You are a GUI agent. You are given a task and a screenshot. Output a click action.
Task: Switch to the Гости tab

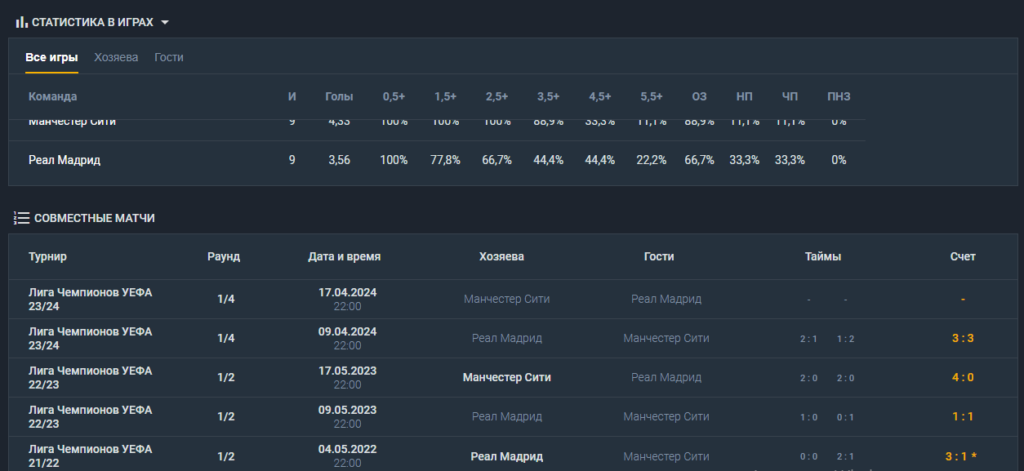[x=168, y=57]
